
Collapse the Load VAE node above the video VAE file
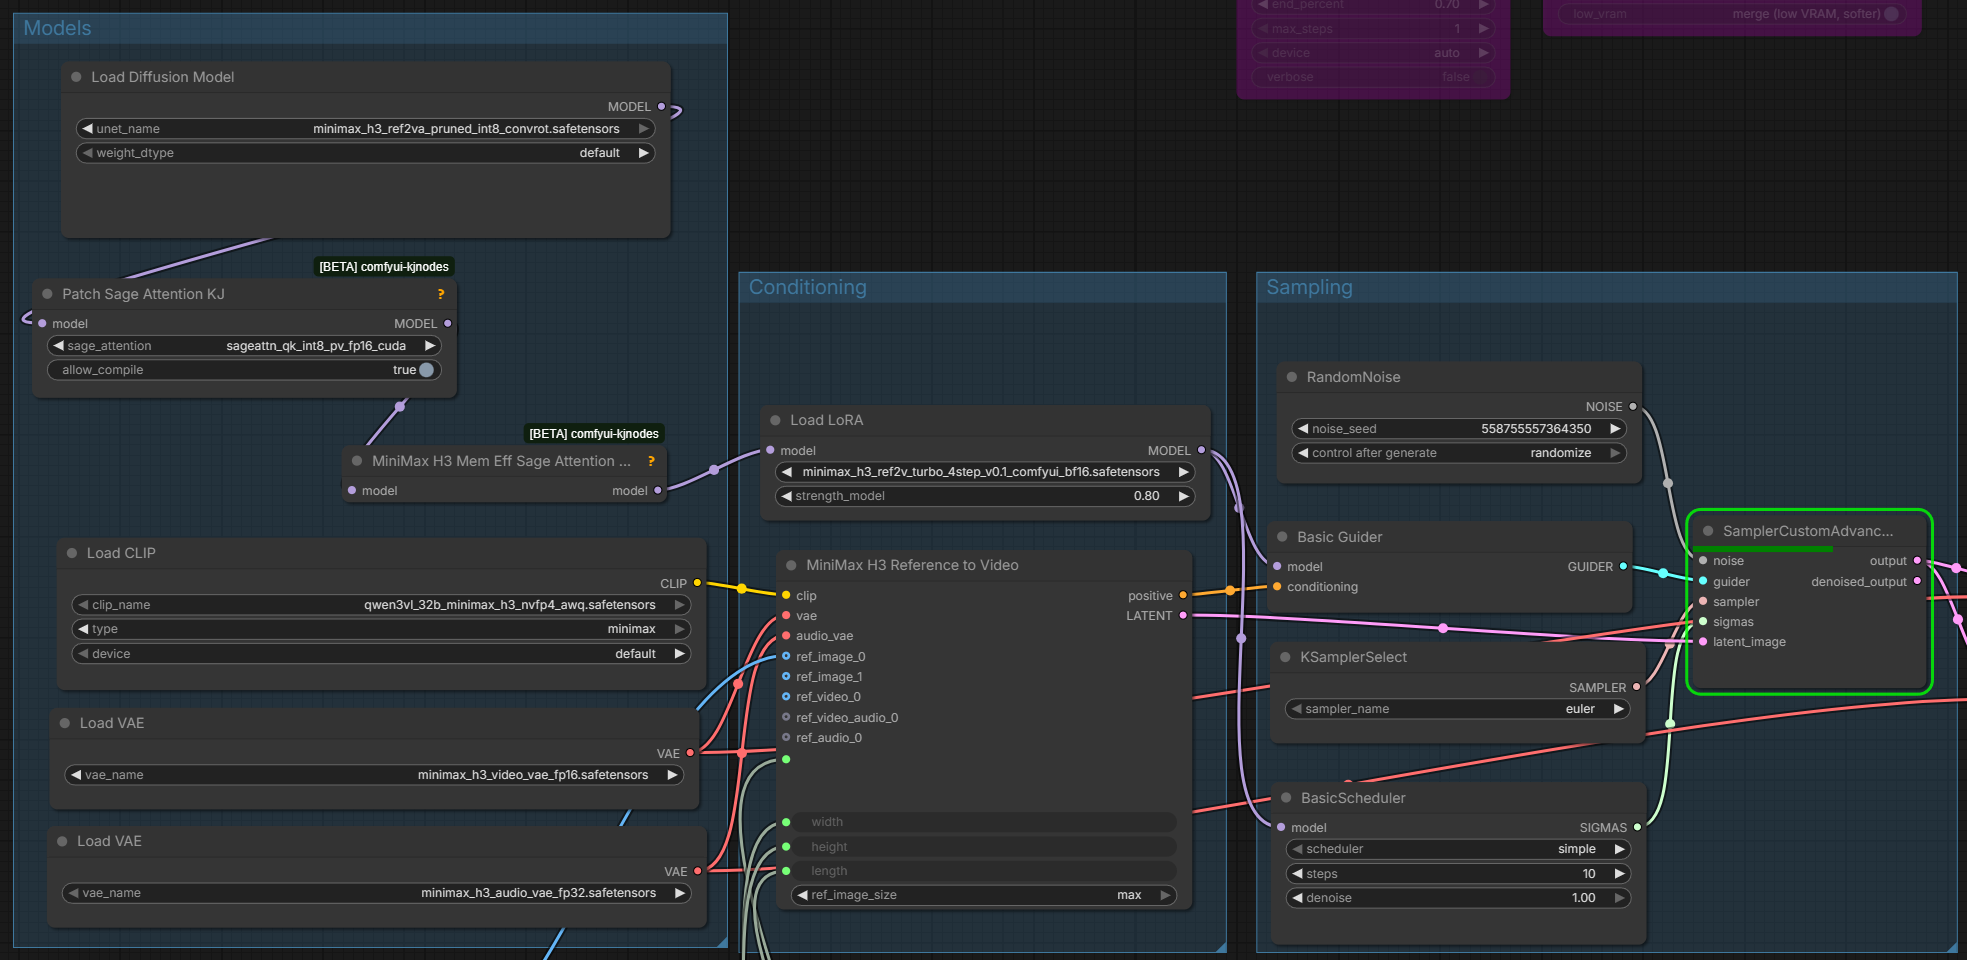click(65, 723)
